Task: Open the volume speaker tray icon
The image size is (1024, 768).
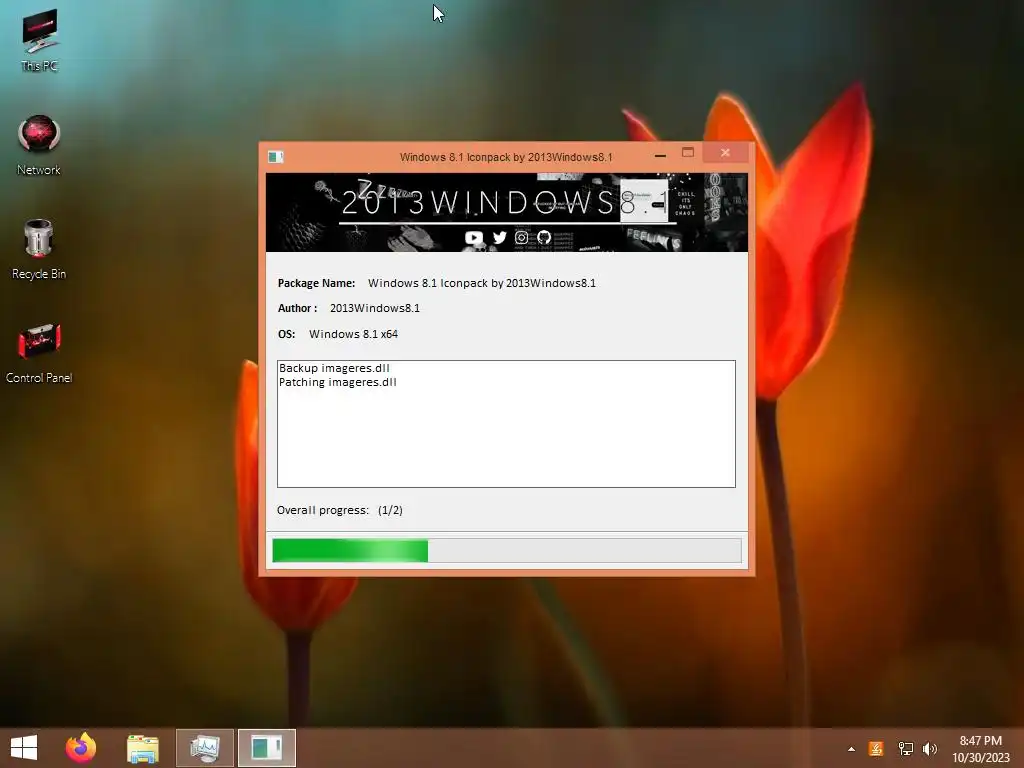Action: coord(930,749)
